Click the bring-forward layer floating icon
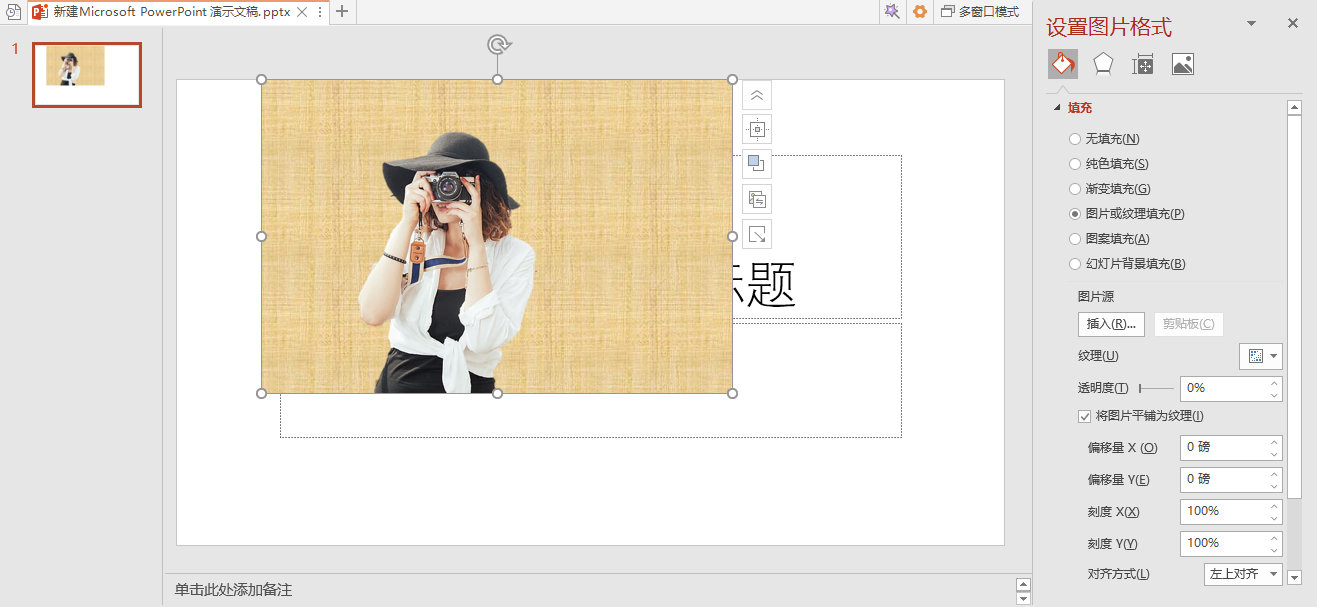Viewport: 1317px width, 607px height. [x=757, y=164]
